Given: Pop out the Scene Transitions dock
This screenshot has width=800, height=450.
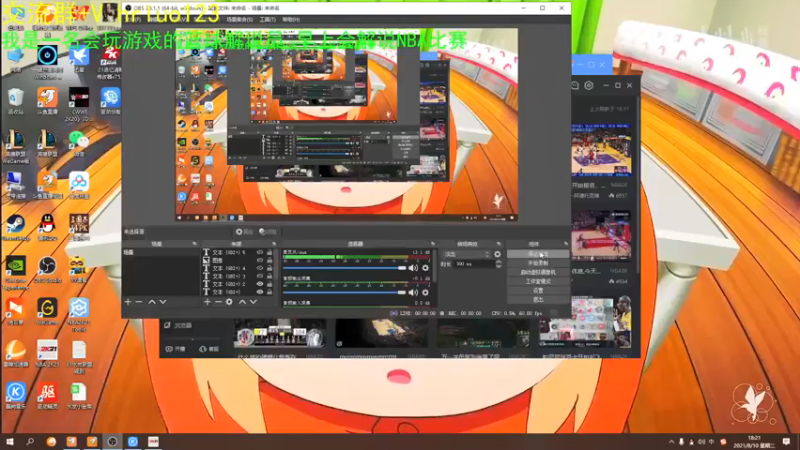Looking at the screenshot, I should point(498,244).
